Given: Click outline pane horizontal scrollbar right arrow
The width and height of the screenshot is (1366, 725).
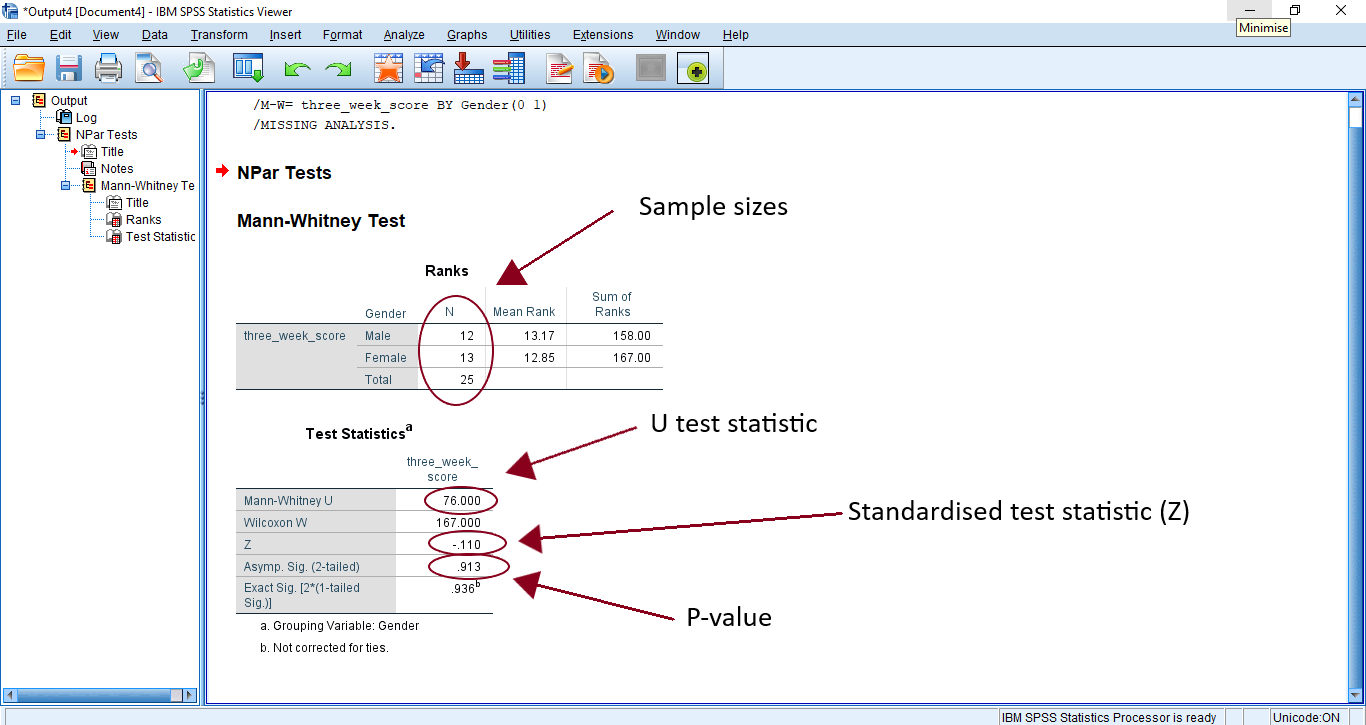Looking at the screenshot, I should pyautogui.click(x=190, y=695).
